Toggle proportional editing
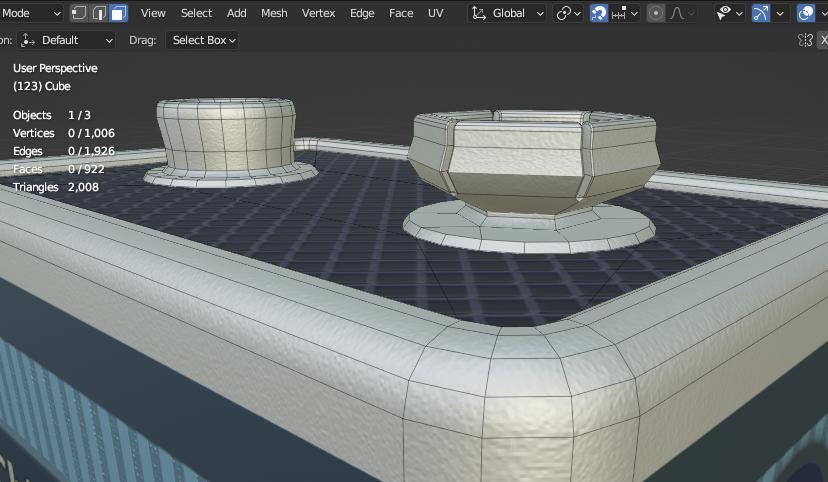The height and width of the screenshot is (482, 828). [x=656, y=13]
